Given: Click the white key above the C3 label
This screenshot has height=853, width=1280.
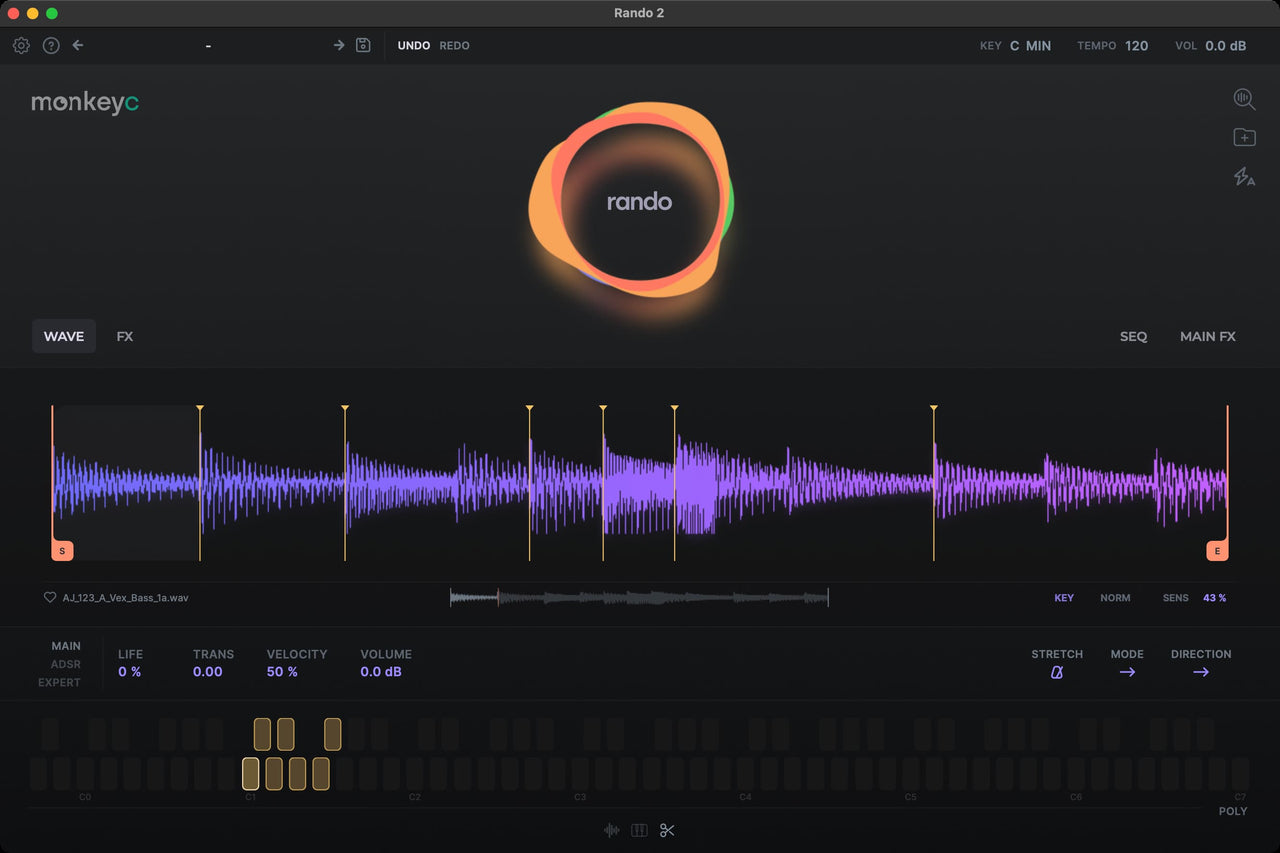Looking at the screenshot, I should (580, 774).
